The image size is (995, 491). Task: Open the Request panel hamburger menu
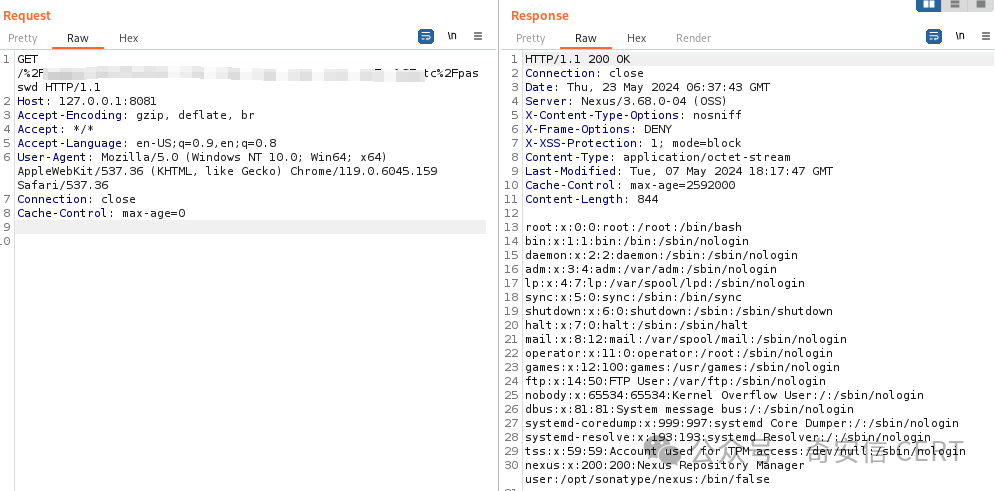pos(478,37)
